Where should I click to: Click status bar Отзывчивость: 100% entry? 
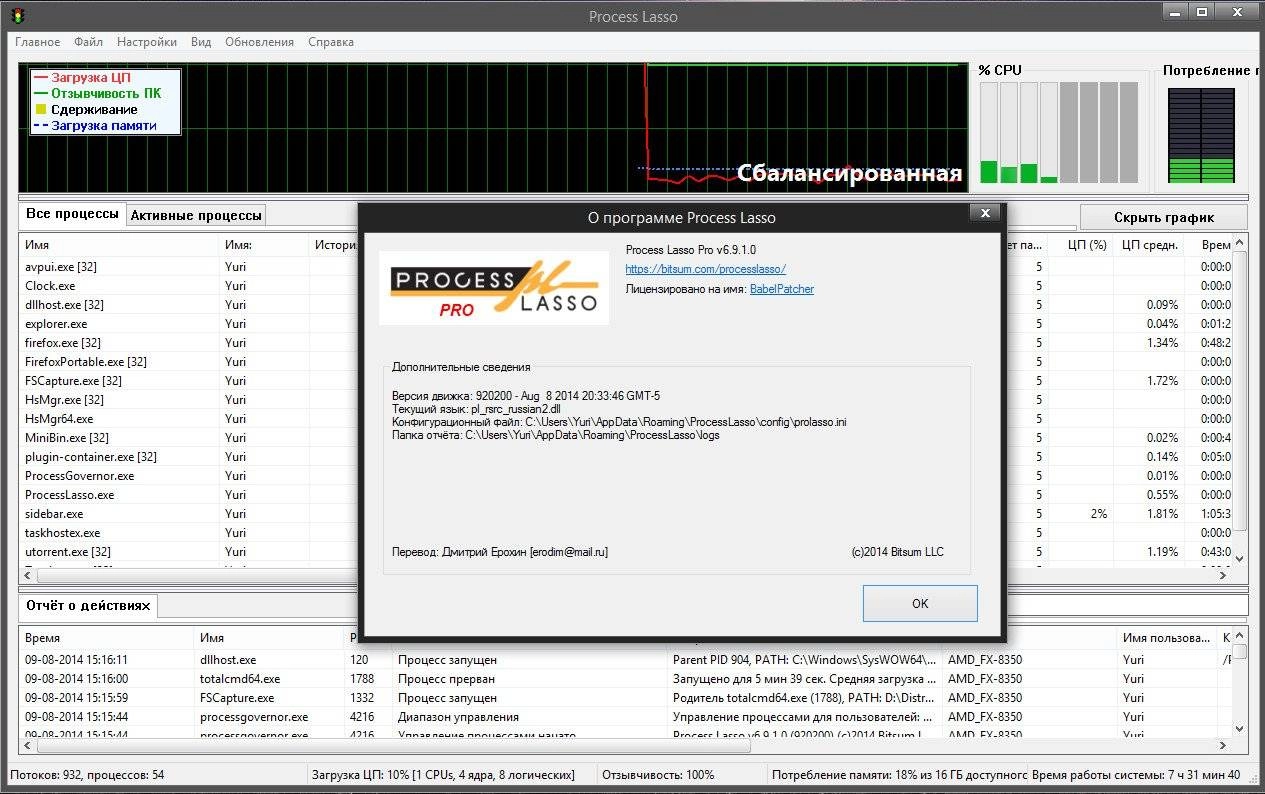658,775
